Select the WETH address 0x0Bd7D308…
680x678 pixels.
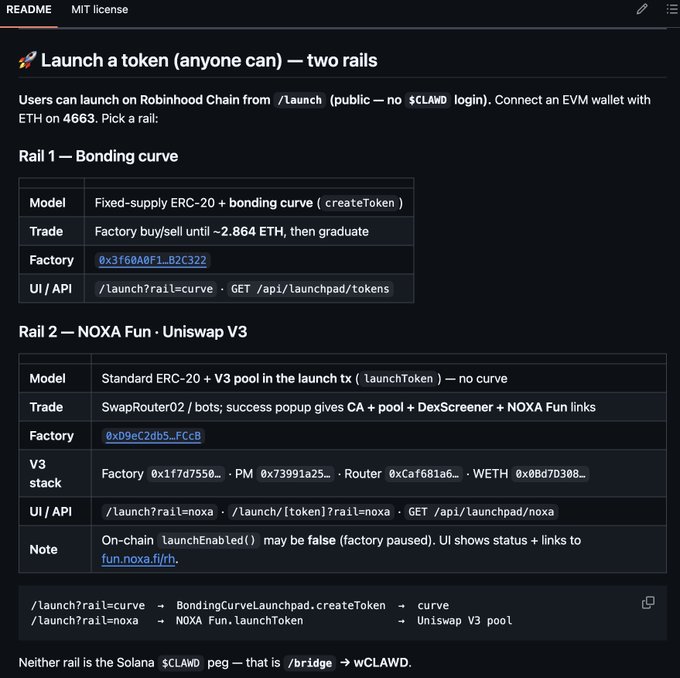550,474
